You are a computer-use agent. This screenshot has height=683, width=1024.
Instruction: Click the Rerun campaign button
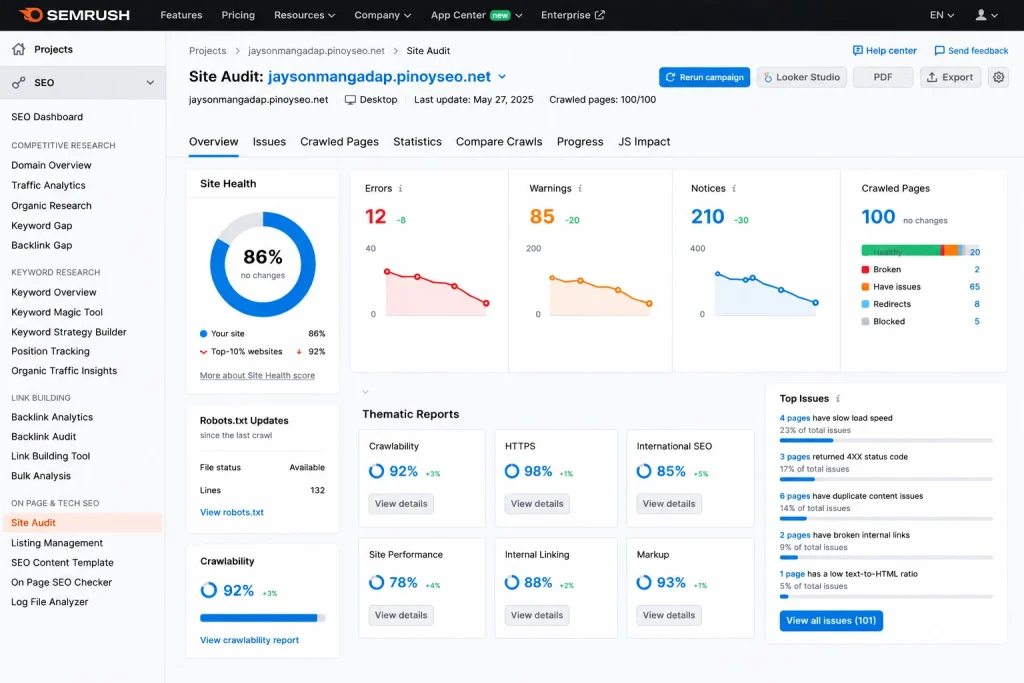(x=704, y=77)
